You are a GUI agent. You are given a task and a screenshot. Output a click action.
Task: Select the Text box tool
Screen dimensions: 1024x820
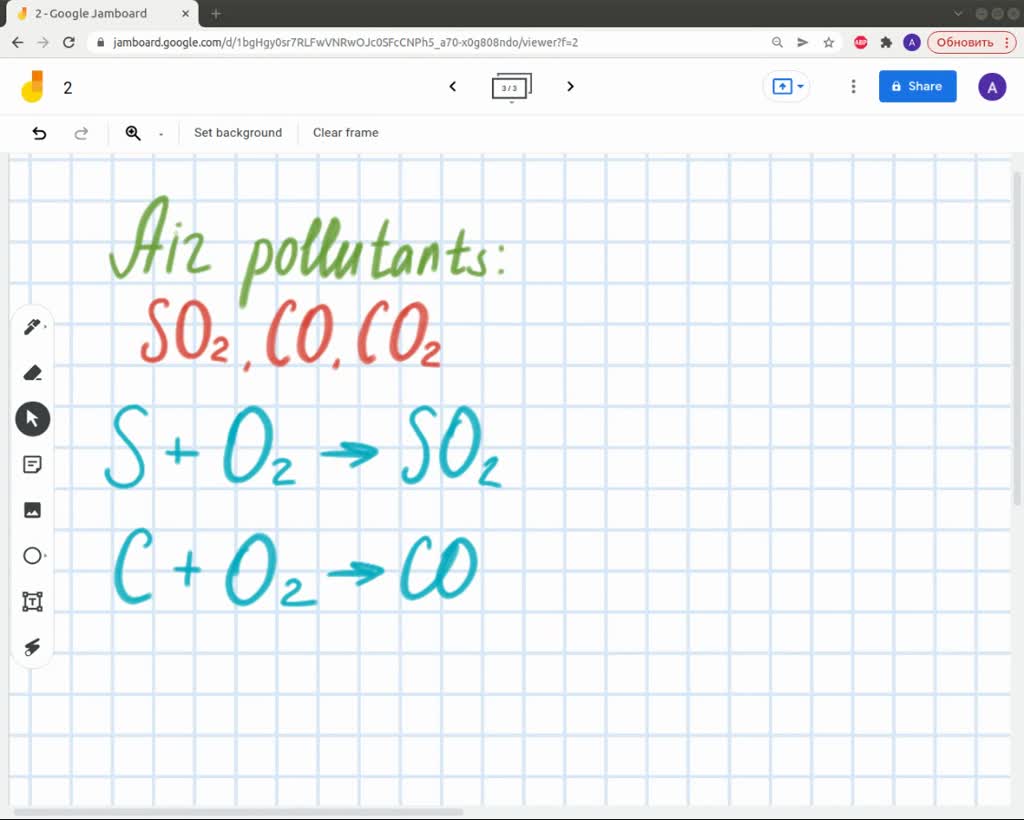(33, 601)
